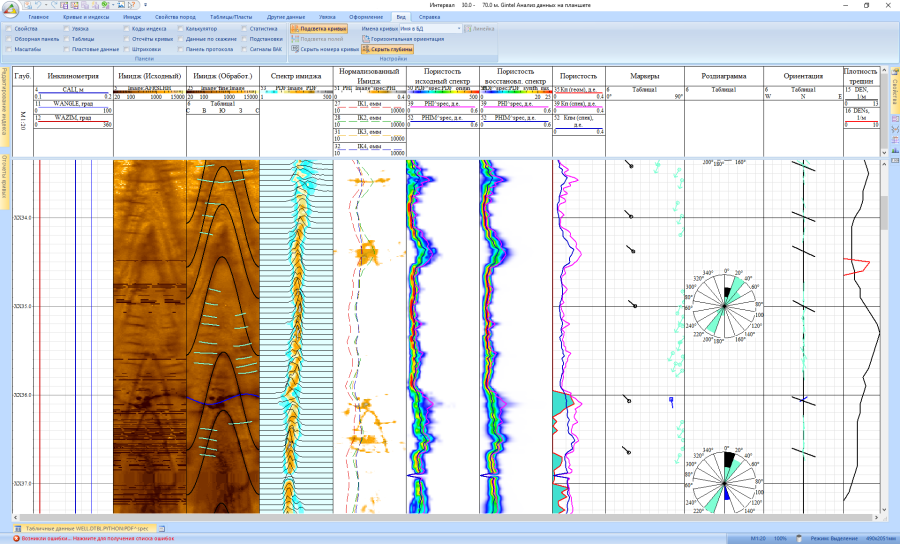Click Скрыть номера кривых button
Screen dimensions: 900x544
tap(325, 49)
